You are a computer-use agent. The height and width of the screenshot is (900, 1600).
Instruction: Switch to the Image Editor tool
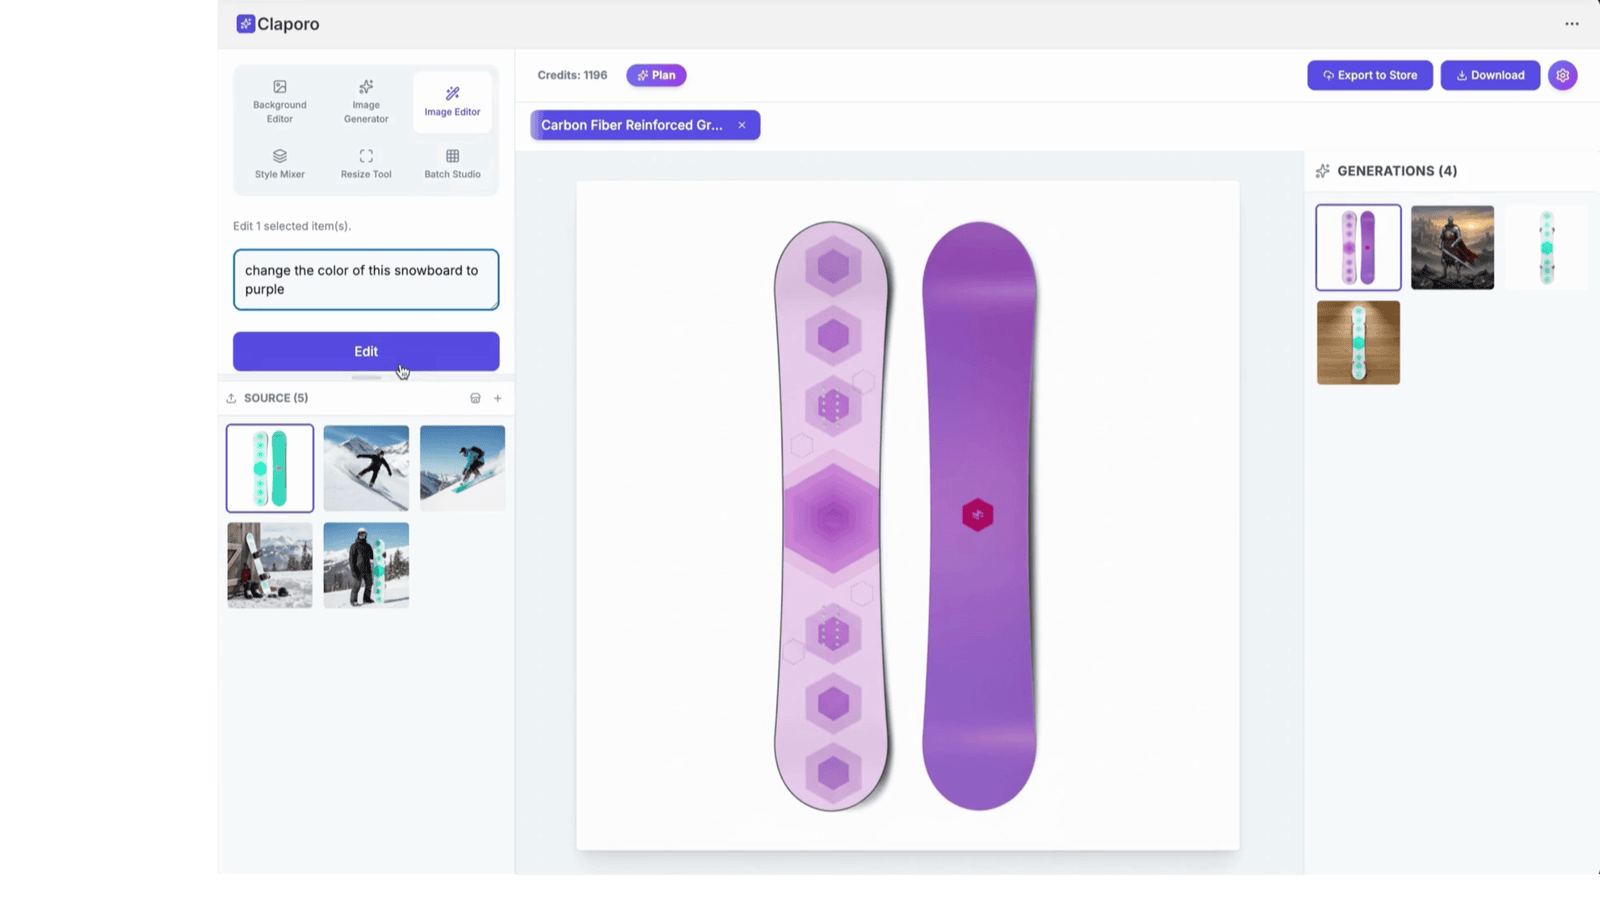pos(452,100)
